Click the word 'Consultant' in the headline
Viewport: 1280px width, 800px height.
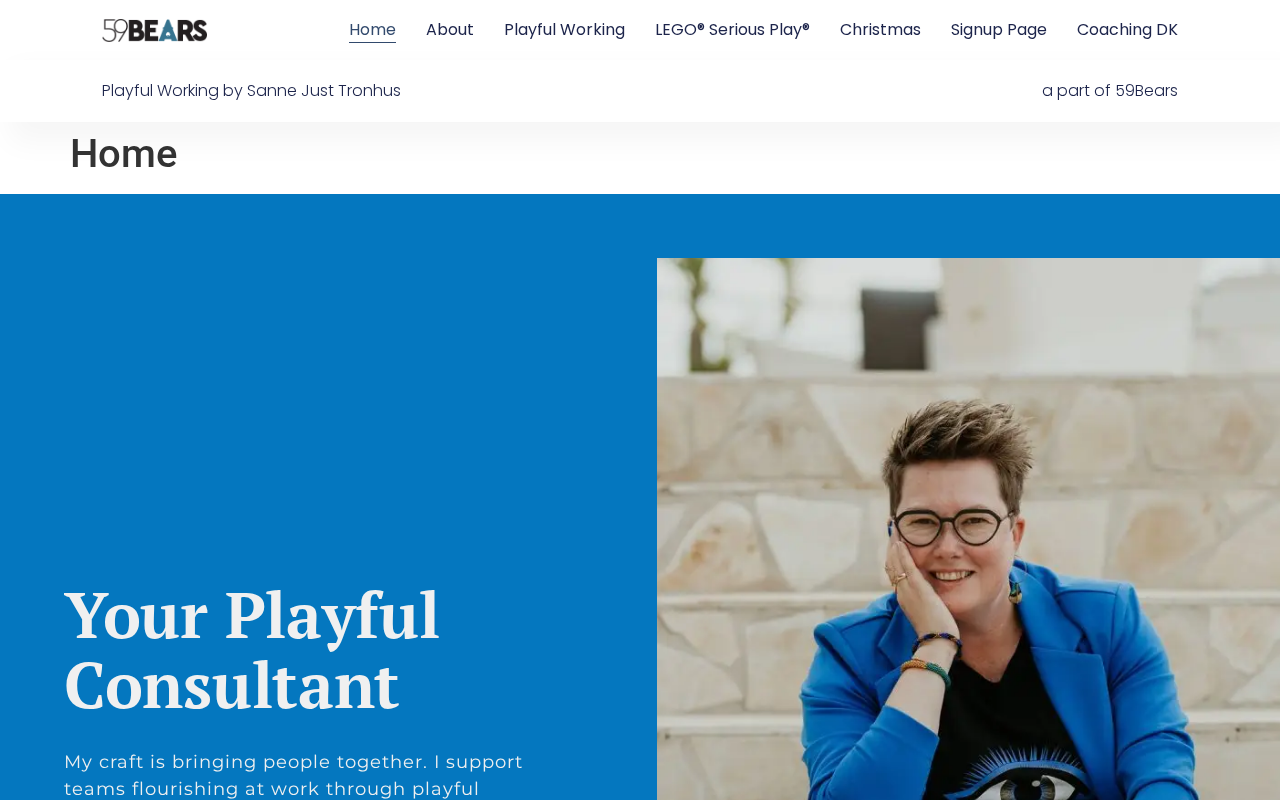point(231,685)
